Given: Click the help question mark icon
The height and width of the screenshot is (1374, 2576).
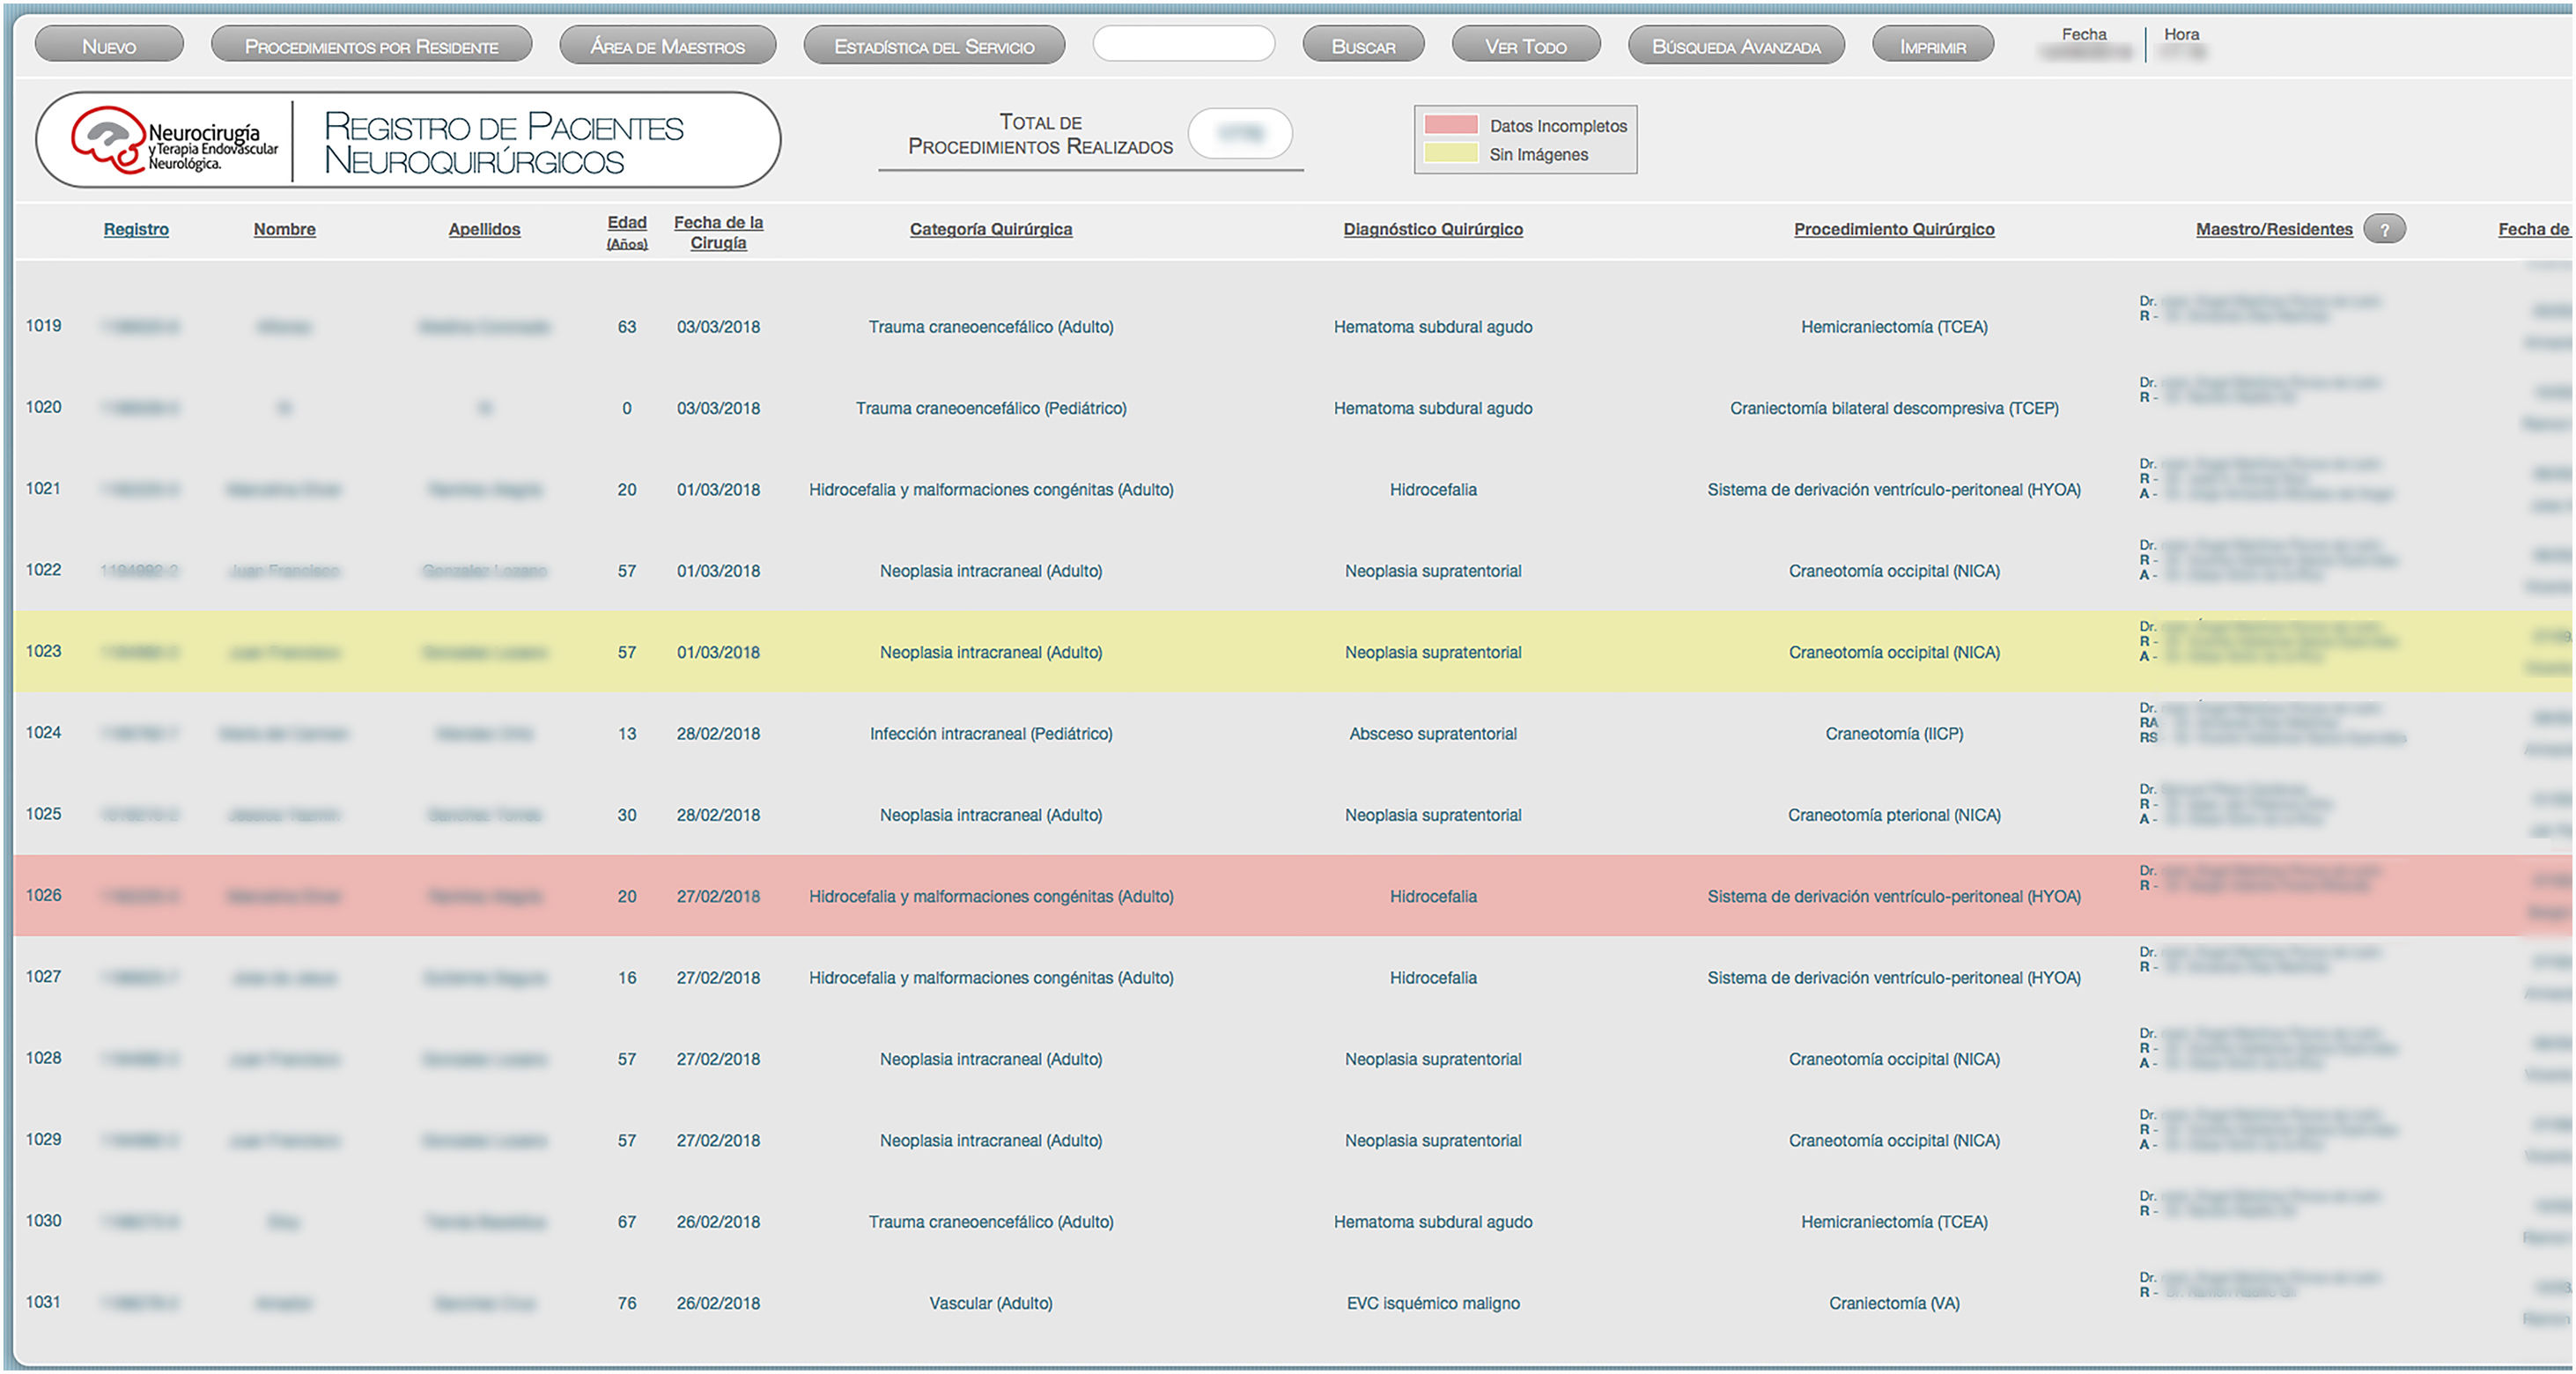Looking at the screenshot, I should tap(2384, 229).
